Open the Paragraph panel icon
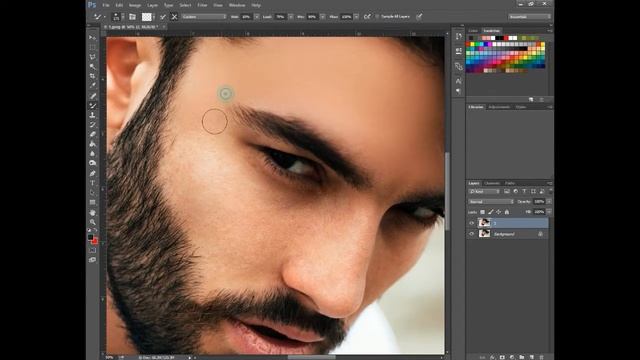The width and height of the screenshot is (640, 360). pyautogui.click(x=459, y=91)
